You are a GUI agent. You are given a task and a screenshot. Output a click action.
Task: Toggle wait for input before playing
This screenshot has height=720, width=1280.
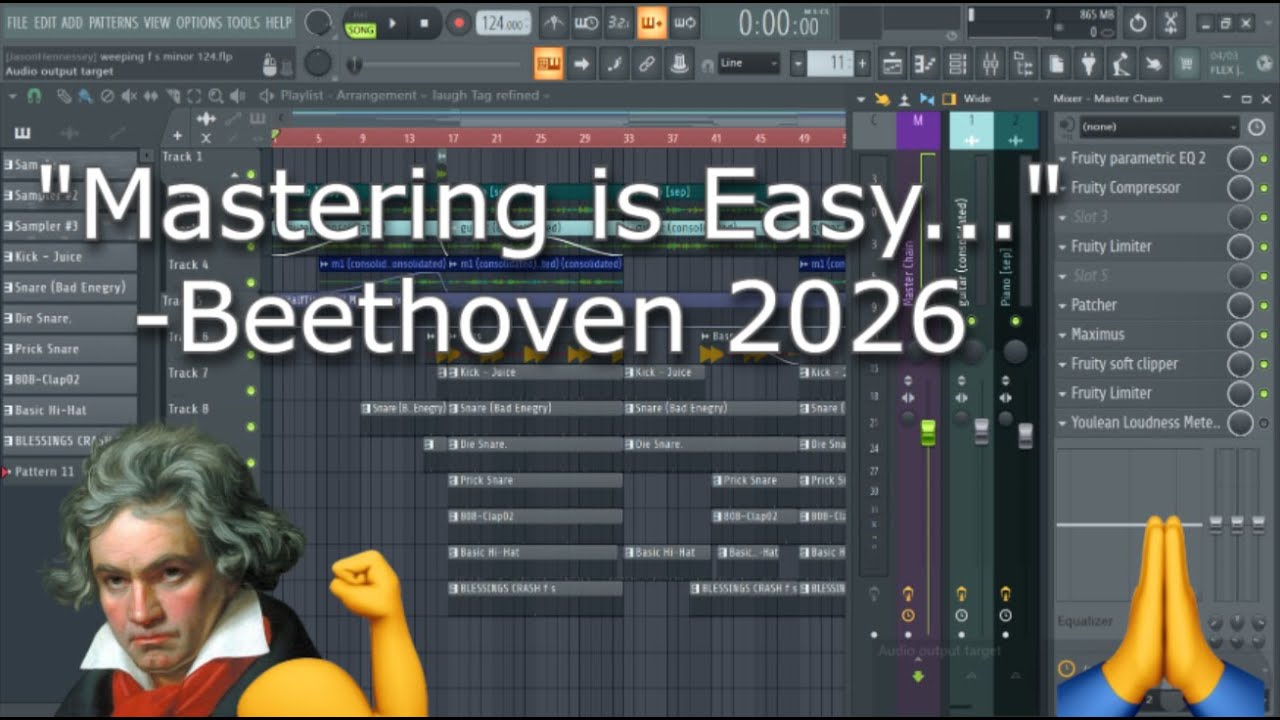point(587,22)
